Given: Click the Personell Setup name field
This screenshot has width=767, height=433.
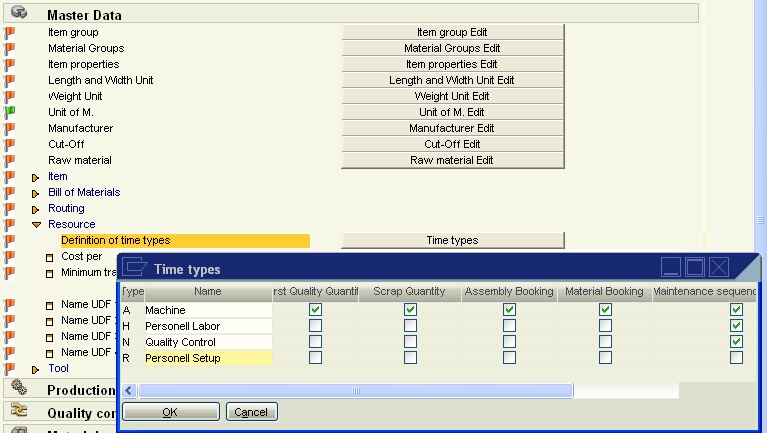Looking at the screenshot, I should tap(208, 358).
